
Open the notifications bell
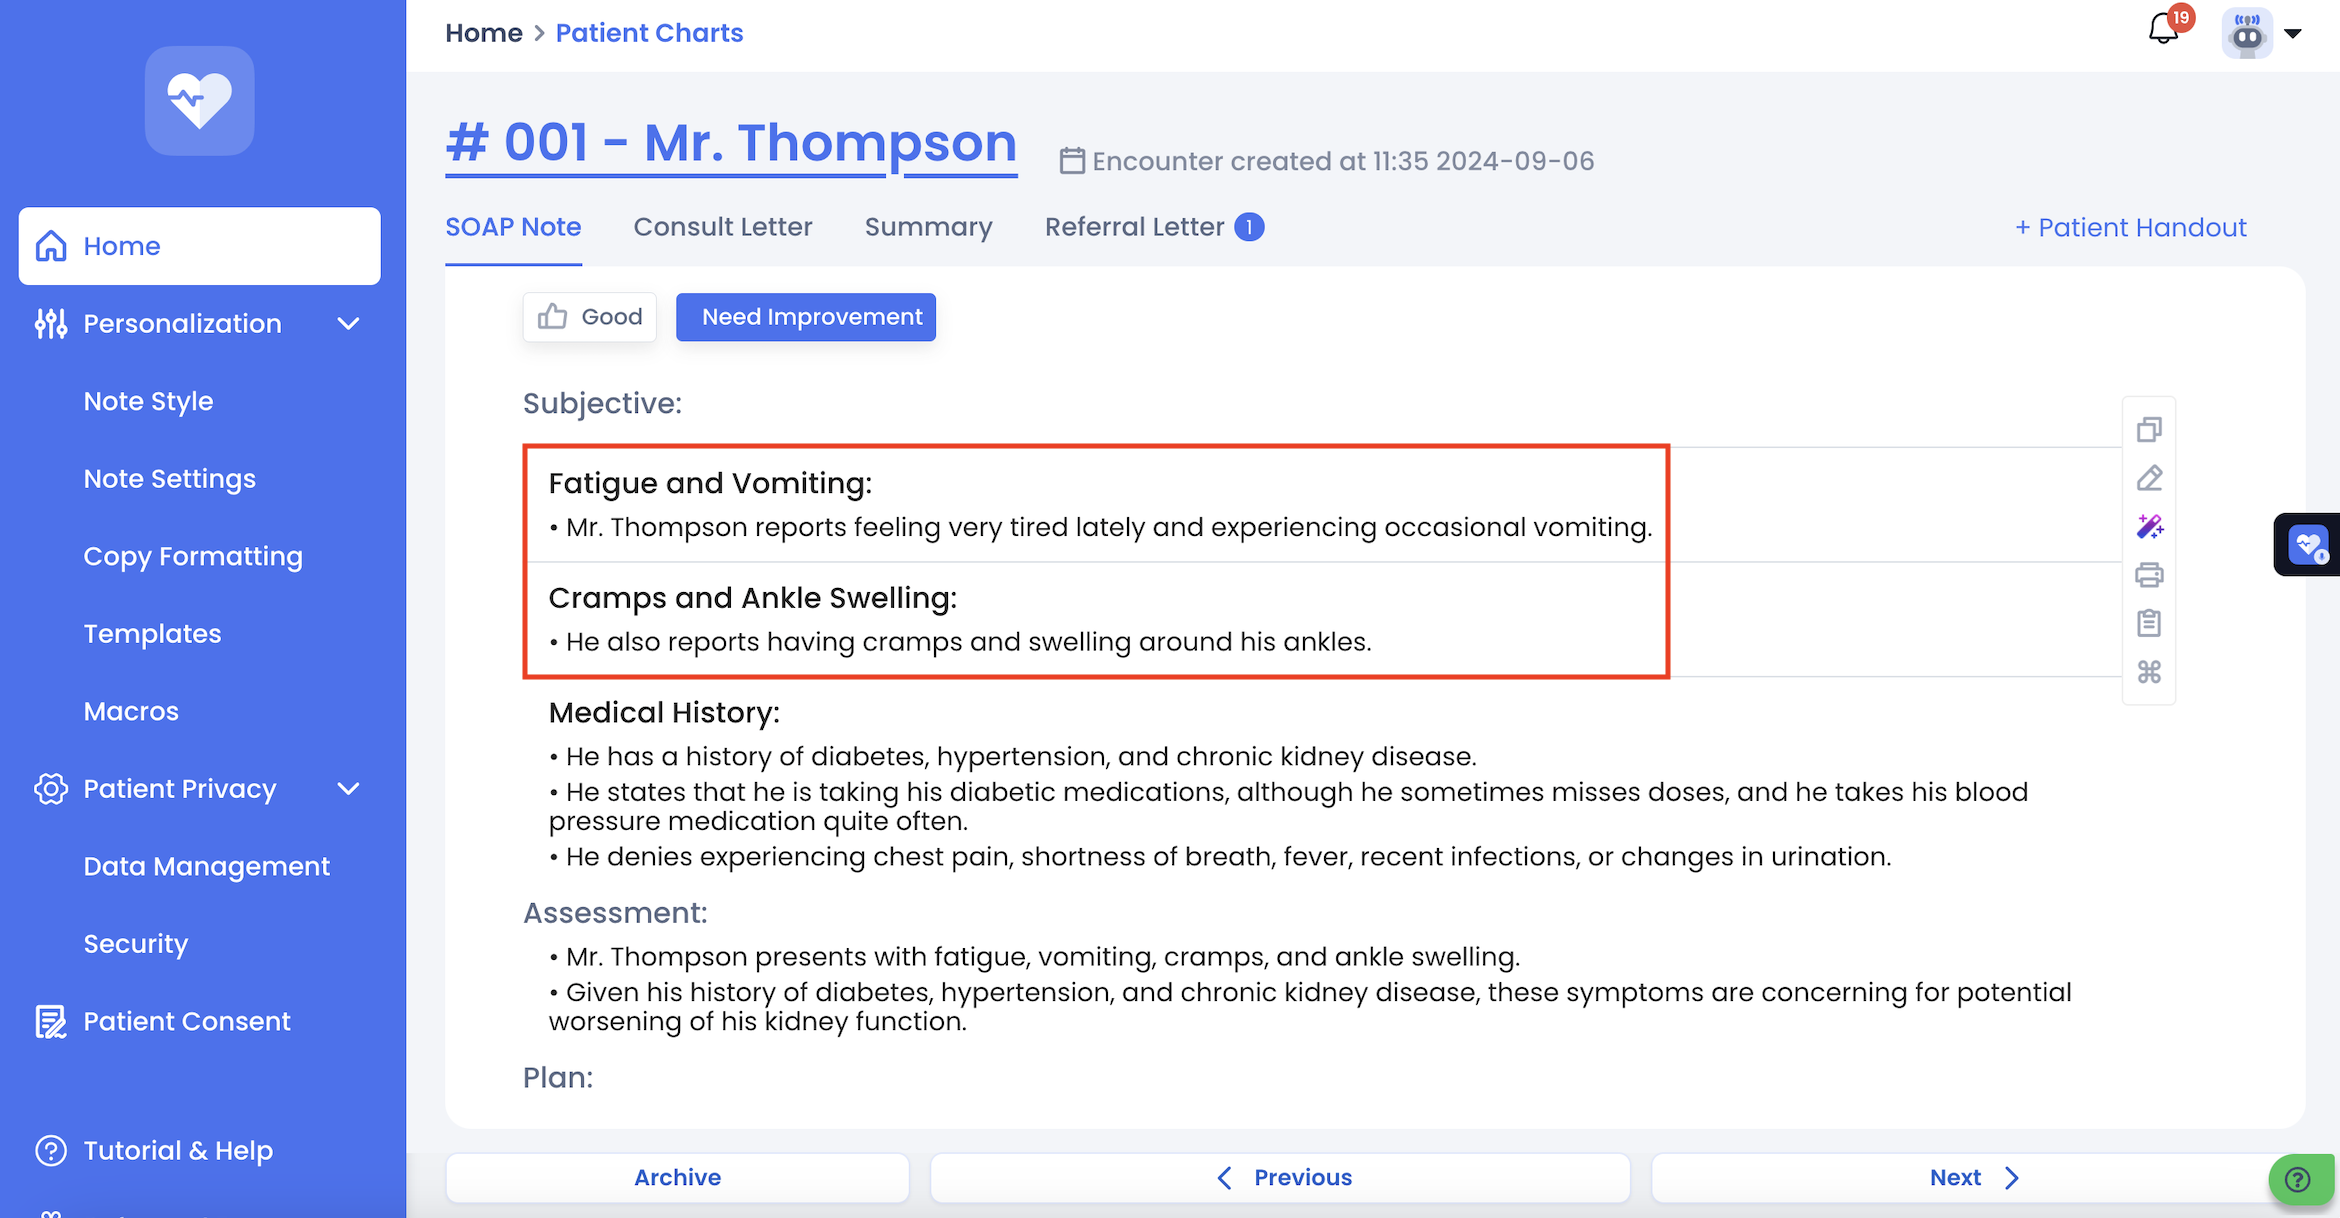coord(2164,30)
